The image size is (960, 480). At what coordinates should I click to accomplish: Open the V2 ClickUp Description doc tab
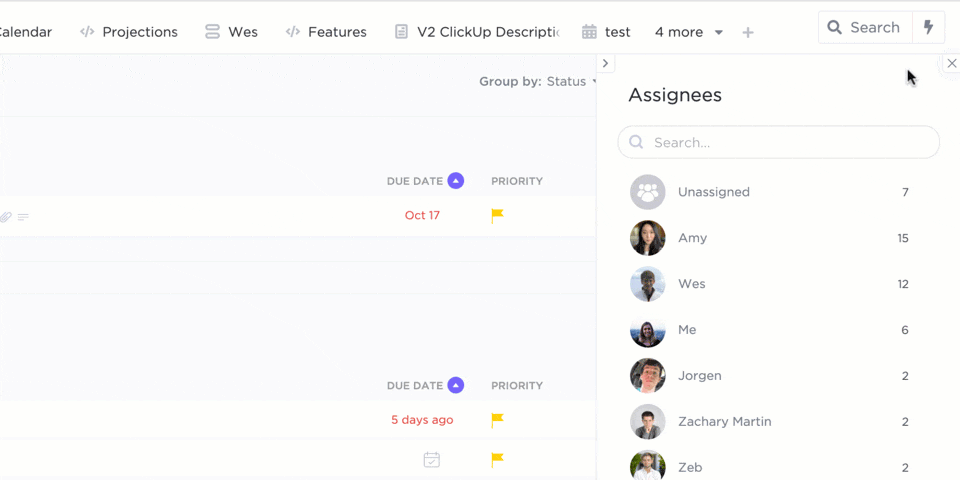pyautogui.click(x=477, y=32)
